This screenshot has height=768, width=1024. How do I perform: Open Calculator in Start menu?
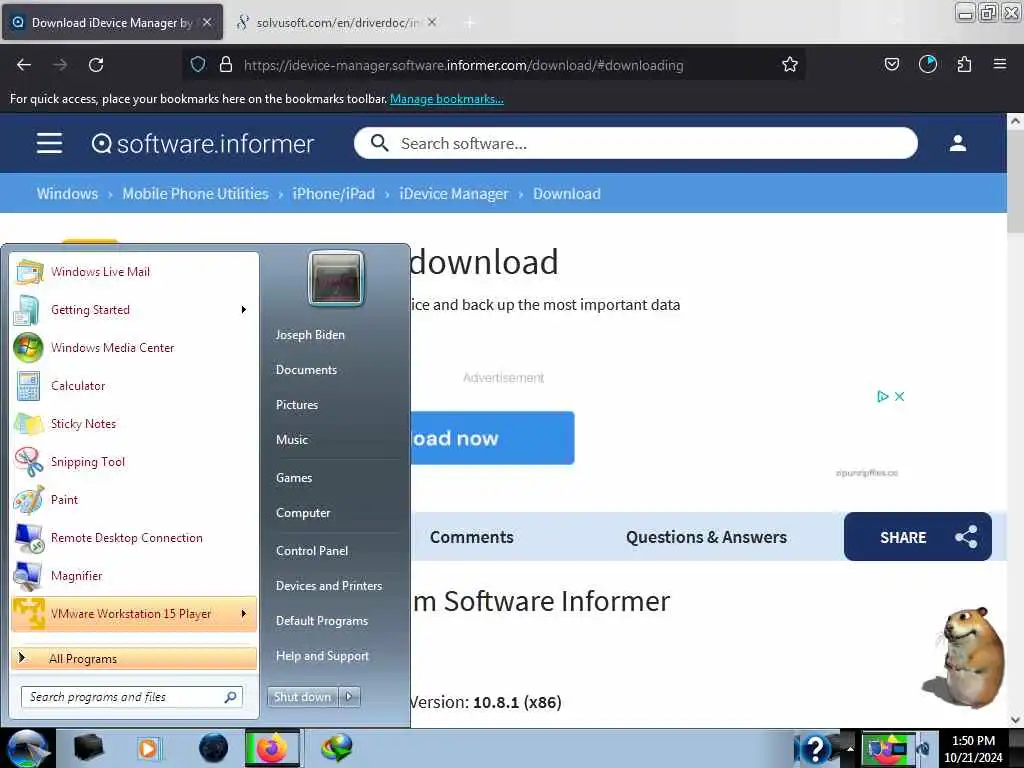coord(135,386)
